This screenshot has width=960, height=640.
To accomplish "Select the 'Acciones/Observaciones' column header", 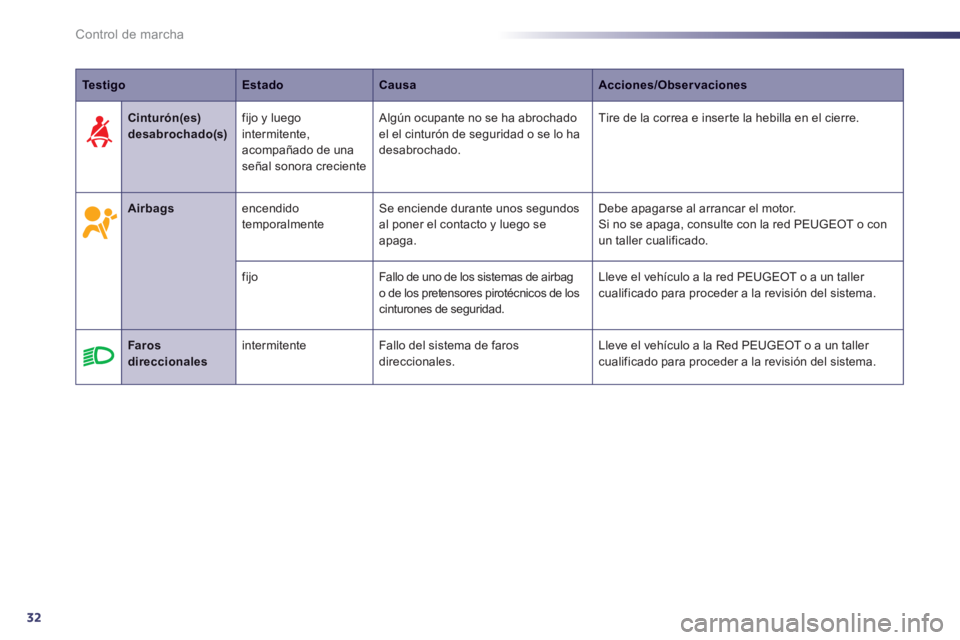I will [748, 85].
